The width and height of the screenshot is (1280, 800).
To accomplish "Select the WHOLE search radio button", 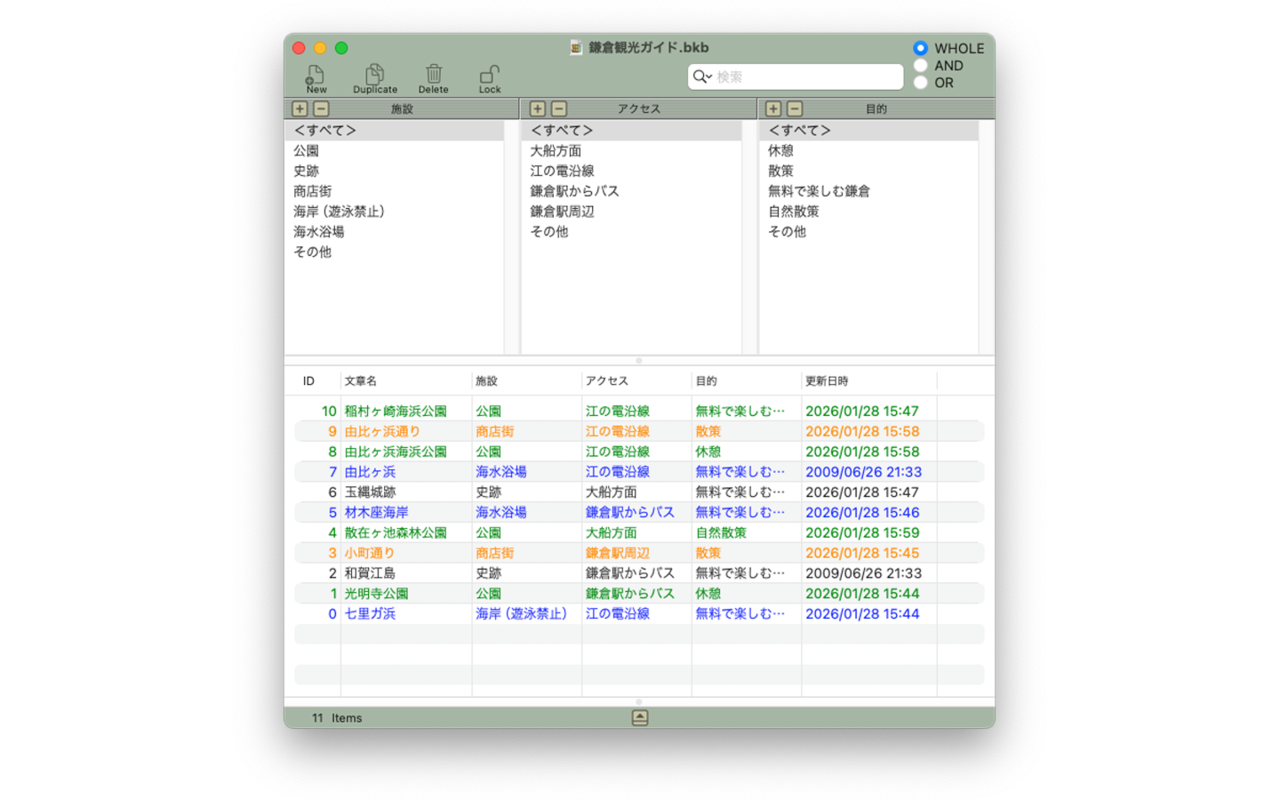I will tap(920, 48).
